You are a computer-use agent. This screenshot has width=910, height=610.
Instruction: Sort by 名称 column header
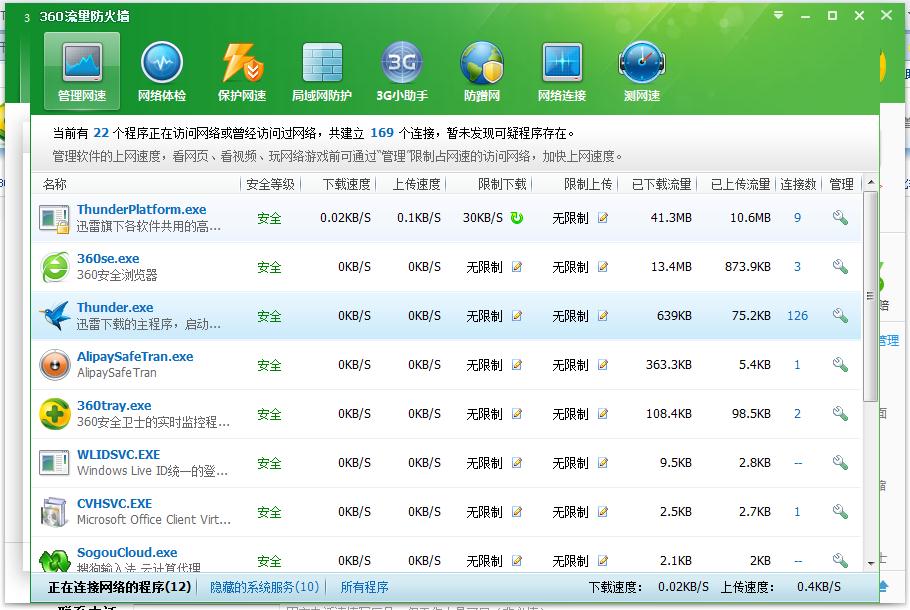pos(55,184)
